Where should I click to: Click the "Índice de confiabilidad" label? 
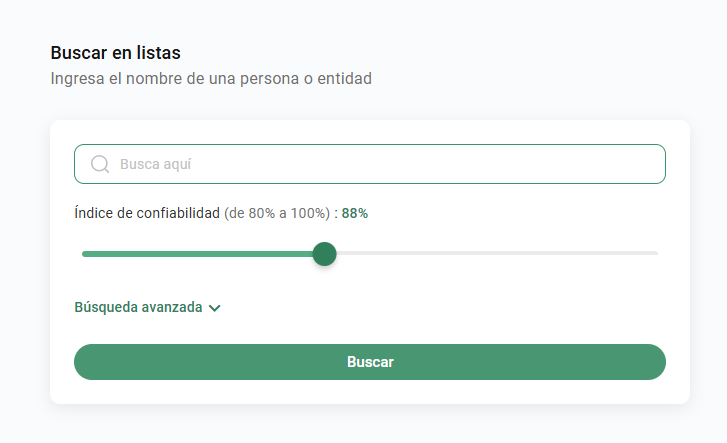[146, 213]
